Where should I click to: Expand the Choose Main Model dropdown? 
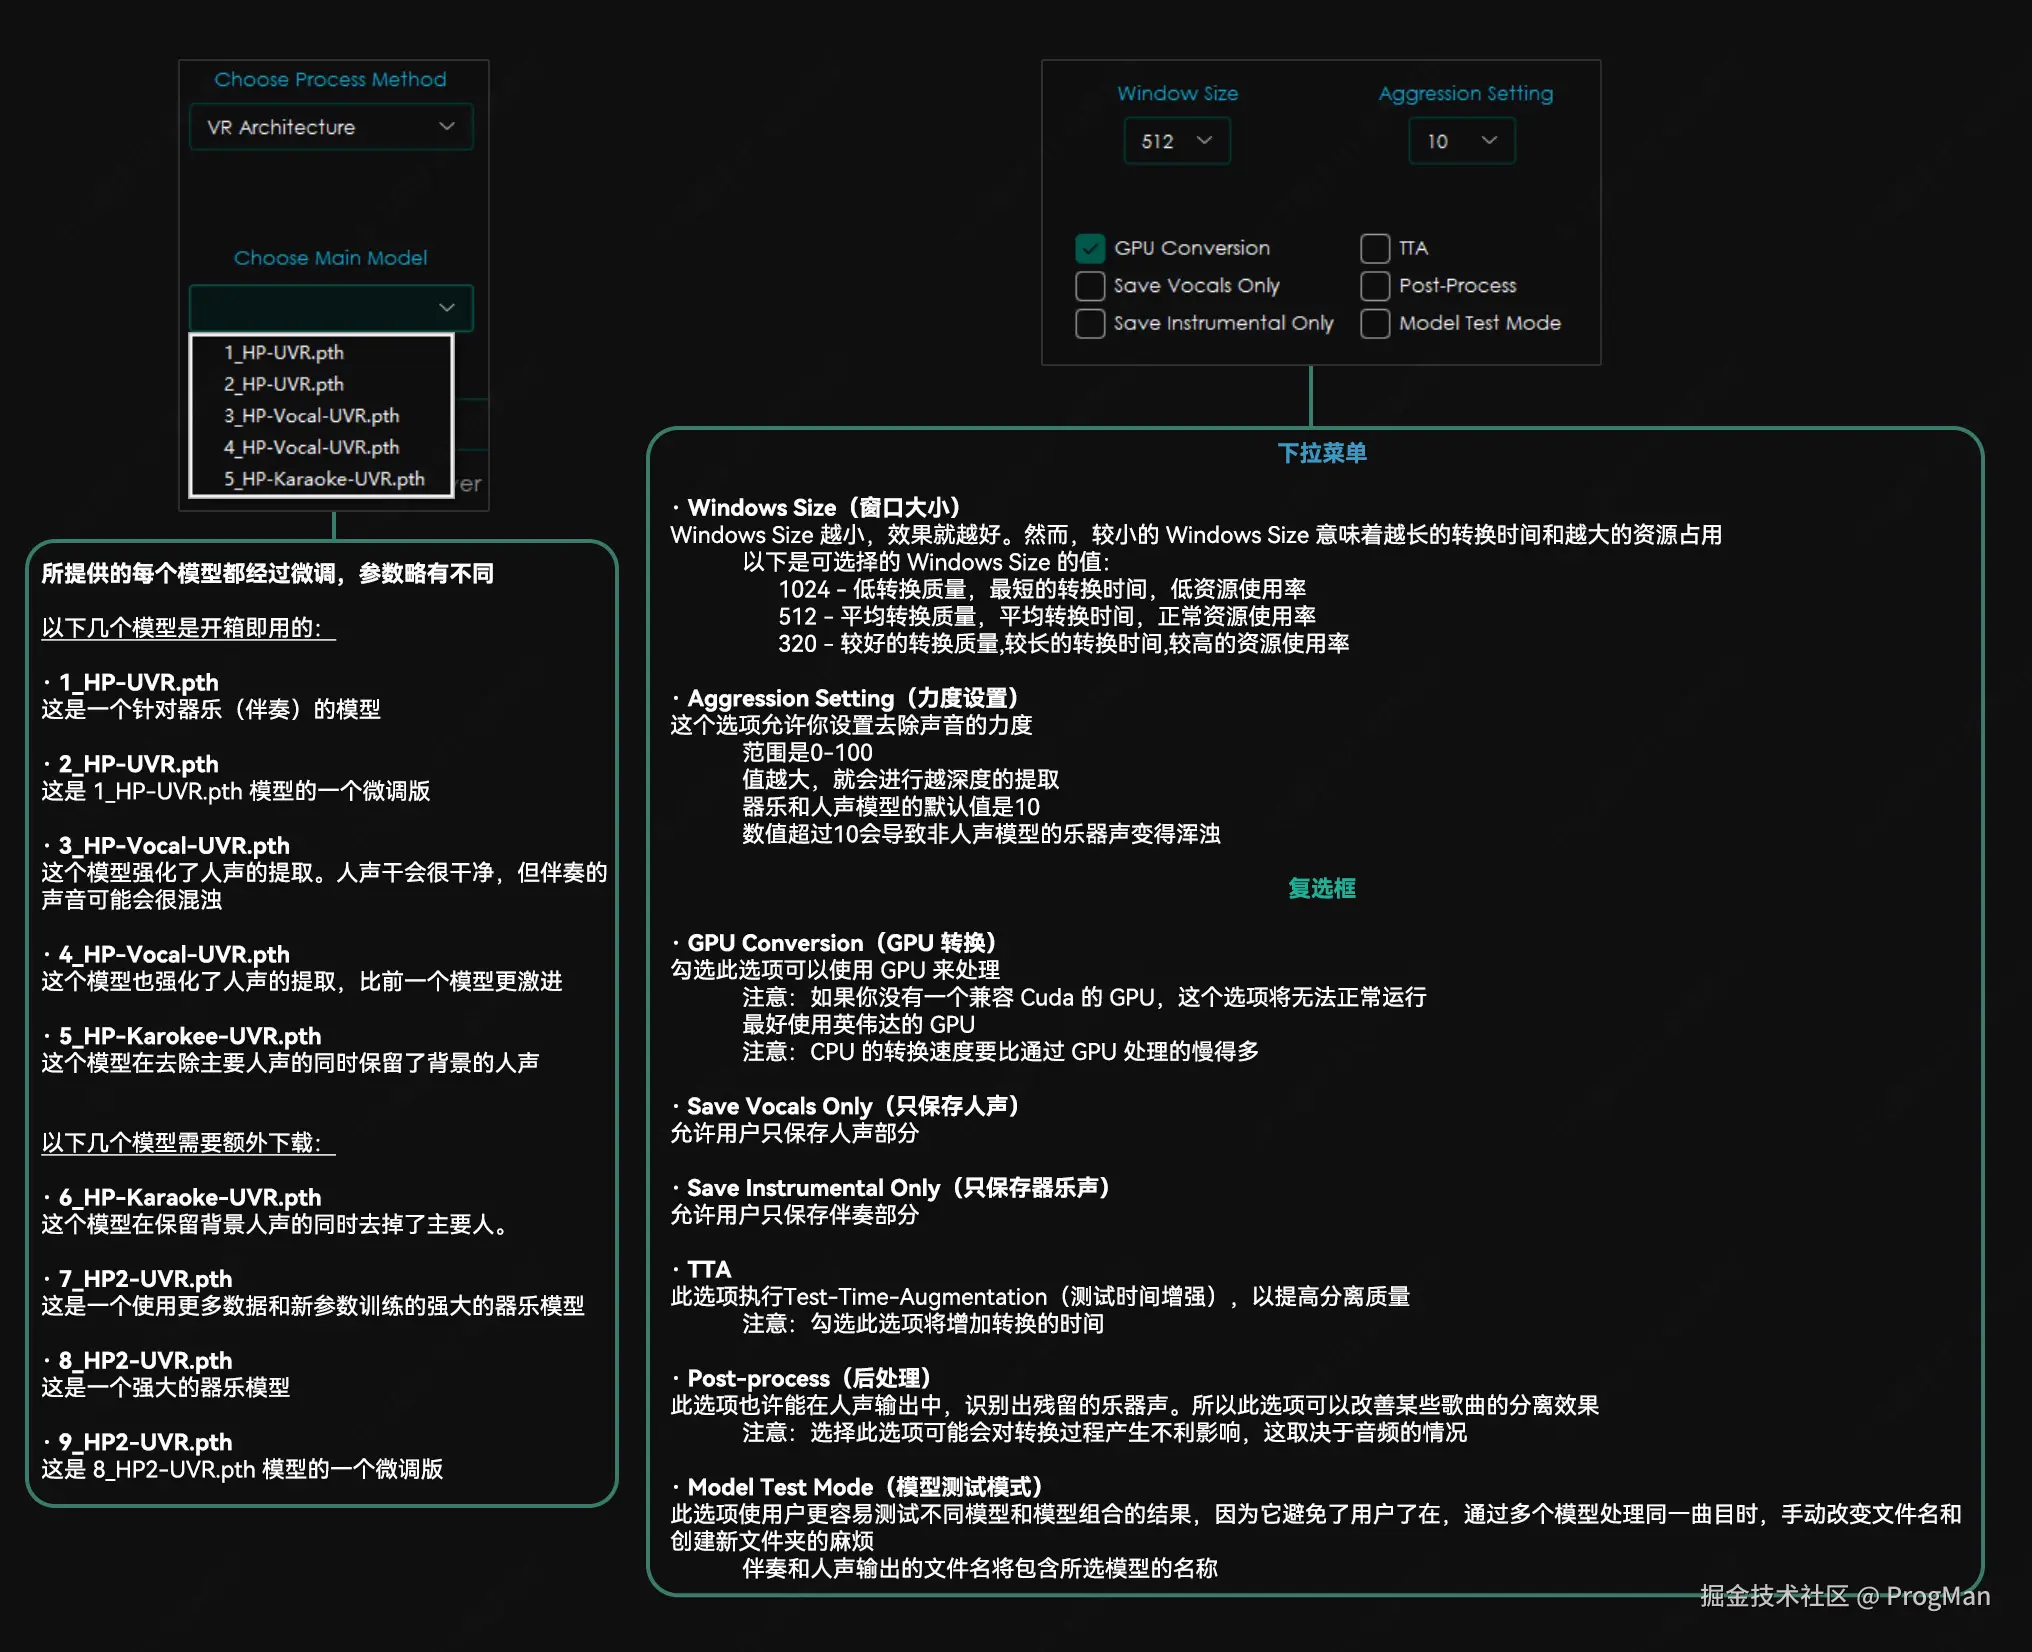pos(330,307)
